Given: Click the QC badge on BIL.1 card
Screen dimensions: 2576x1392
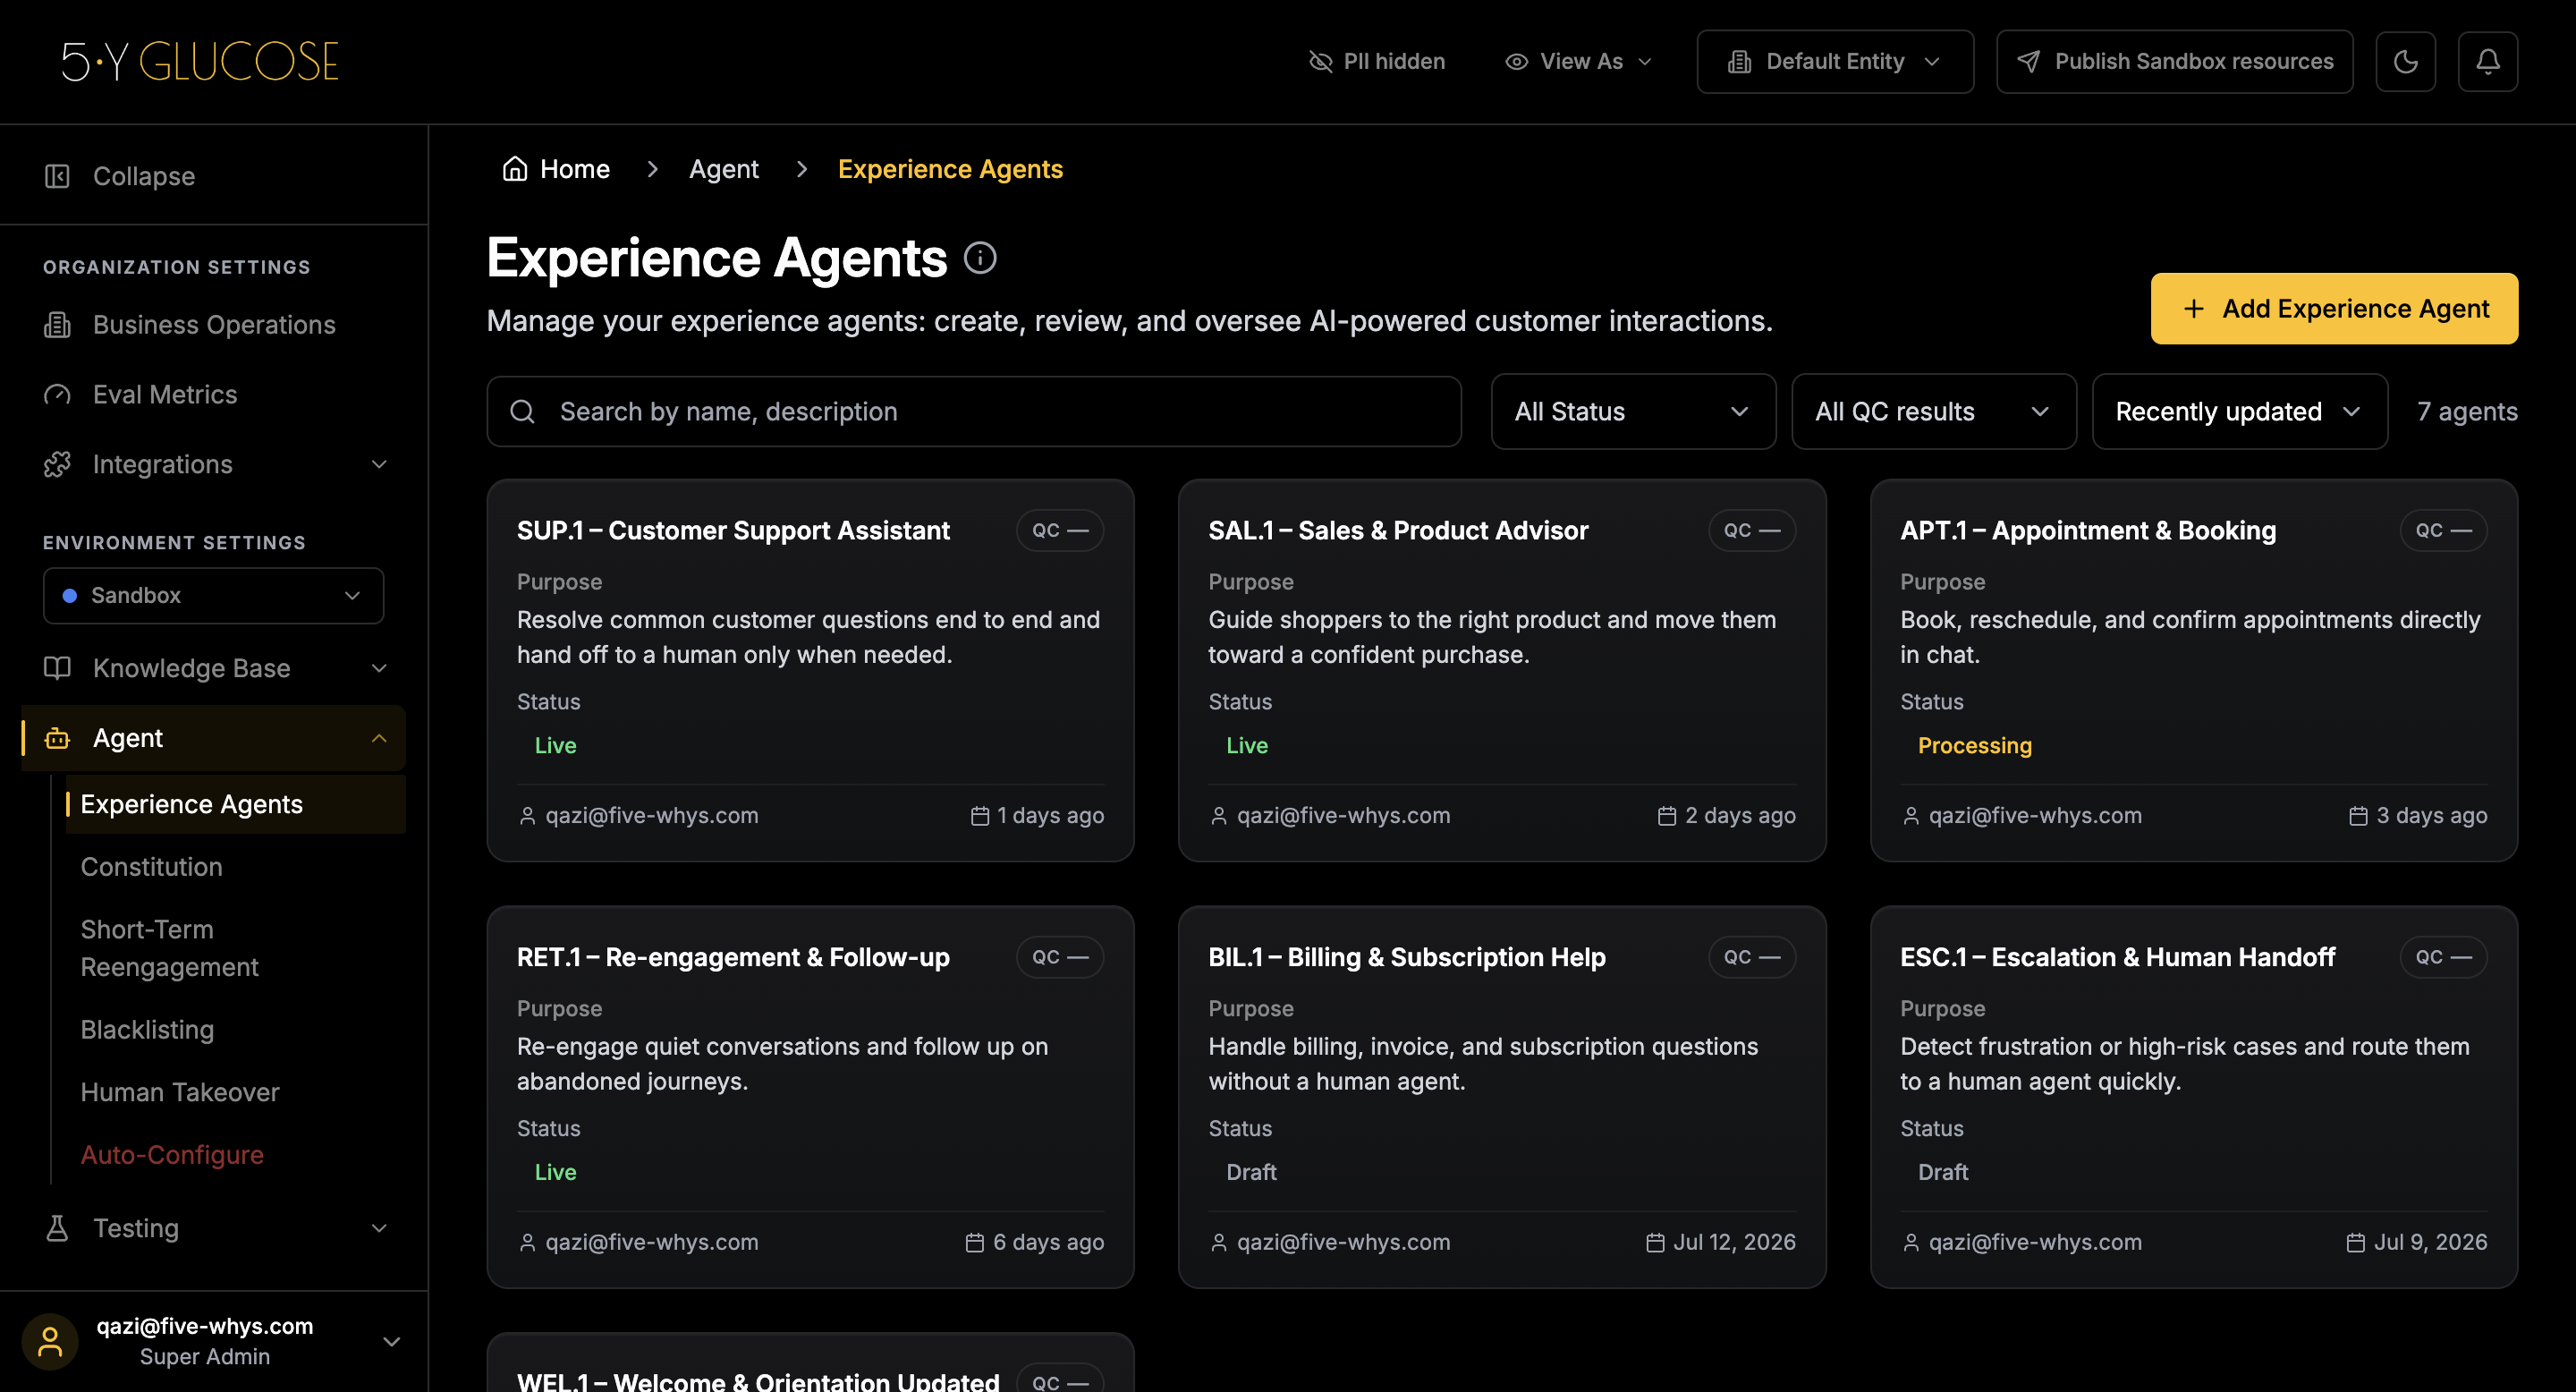Looking at the screenshot, I should (1752, 957).
